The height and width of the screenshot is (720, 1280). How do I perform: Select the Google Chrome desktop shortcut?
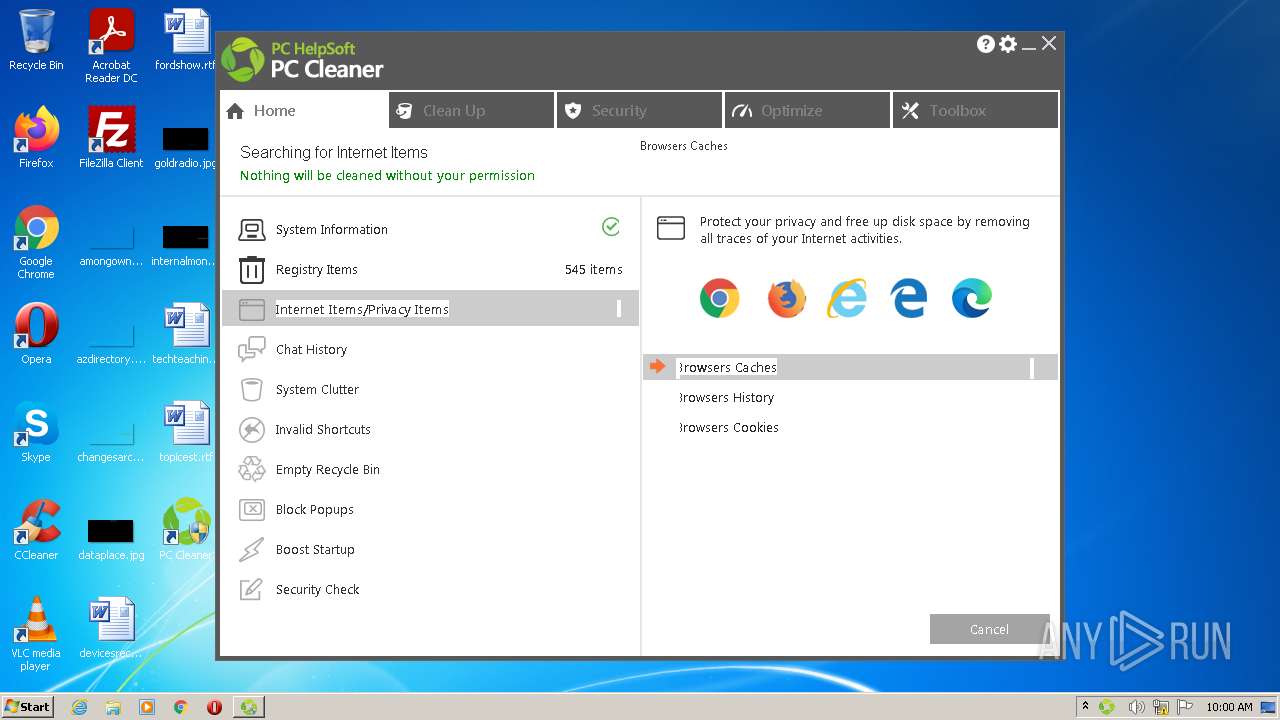[x=36, y=242]
